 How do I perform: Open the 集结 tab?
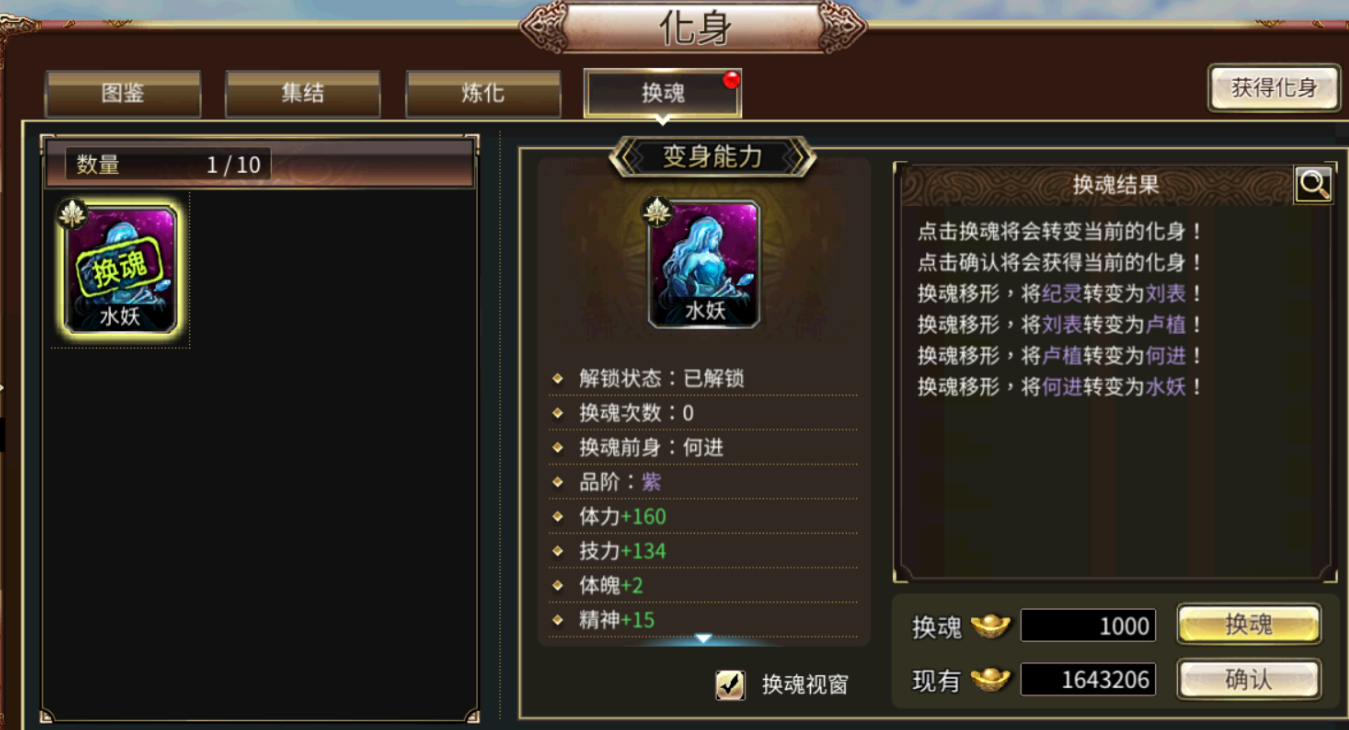pos(302,94)
